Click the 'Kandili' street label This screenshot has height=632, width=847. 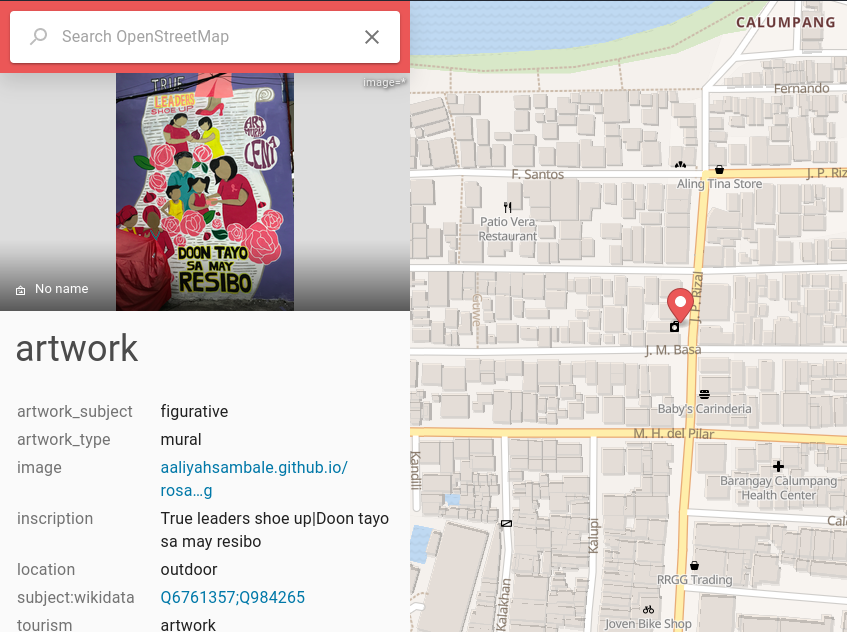[415, 470]
